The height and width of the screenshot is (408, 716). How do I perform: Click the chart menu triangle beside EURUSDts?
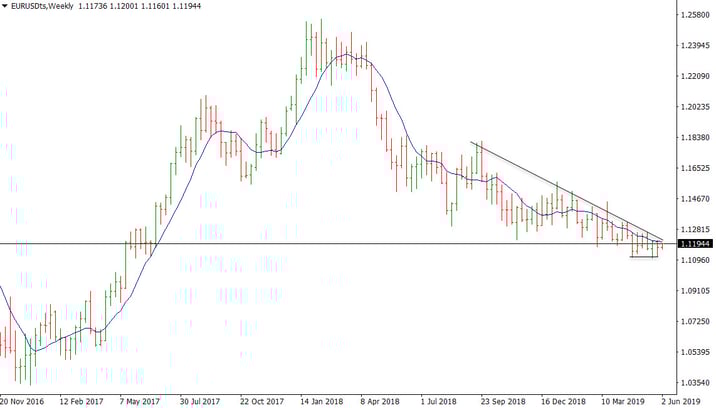pos(5,6)
